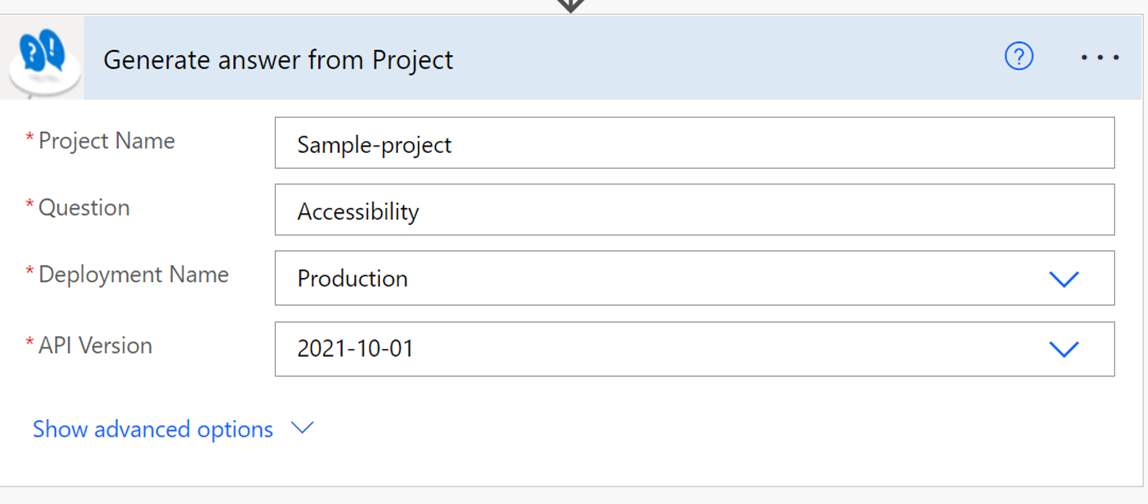Expand the Show advanced options link
This screenshot has height=504, width=1148.
point(153,429)
